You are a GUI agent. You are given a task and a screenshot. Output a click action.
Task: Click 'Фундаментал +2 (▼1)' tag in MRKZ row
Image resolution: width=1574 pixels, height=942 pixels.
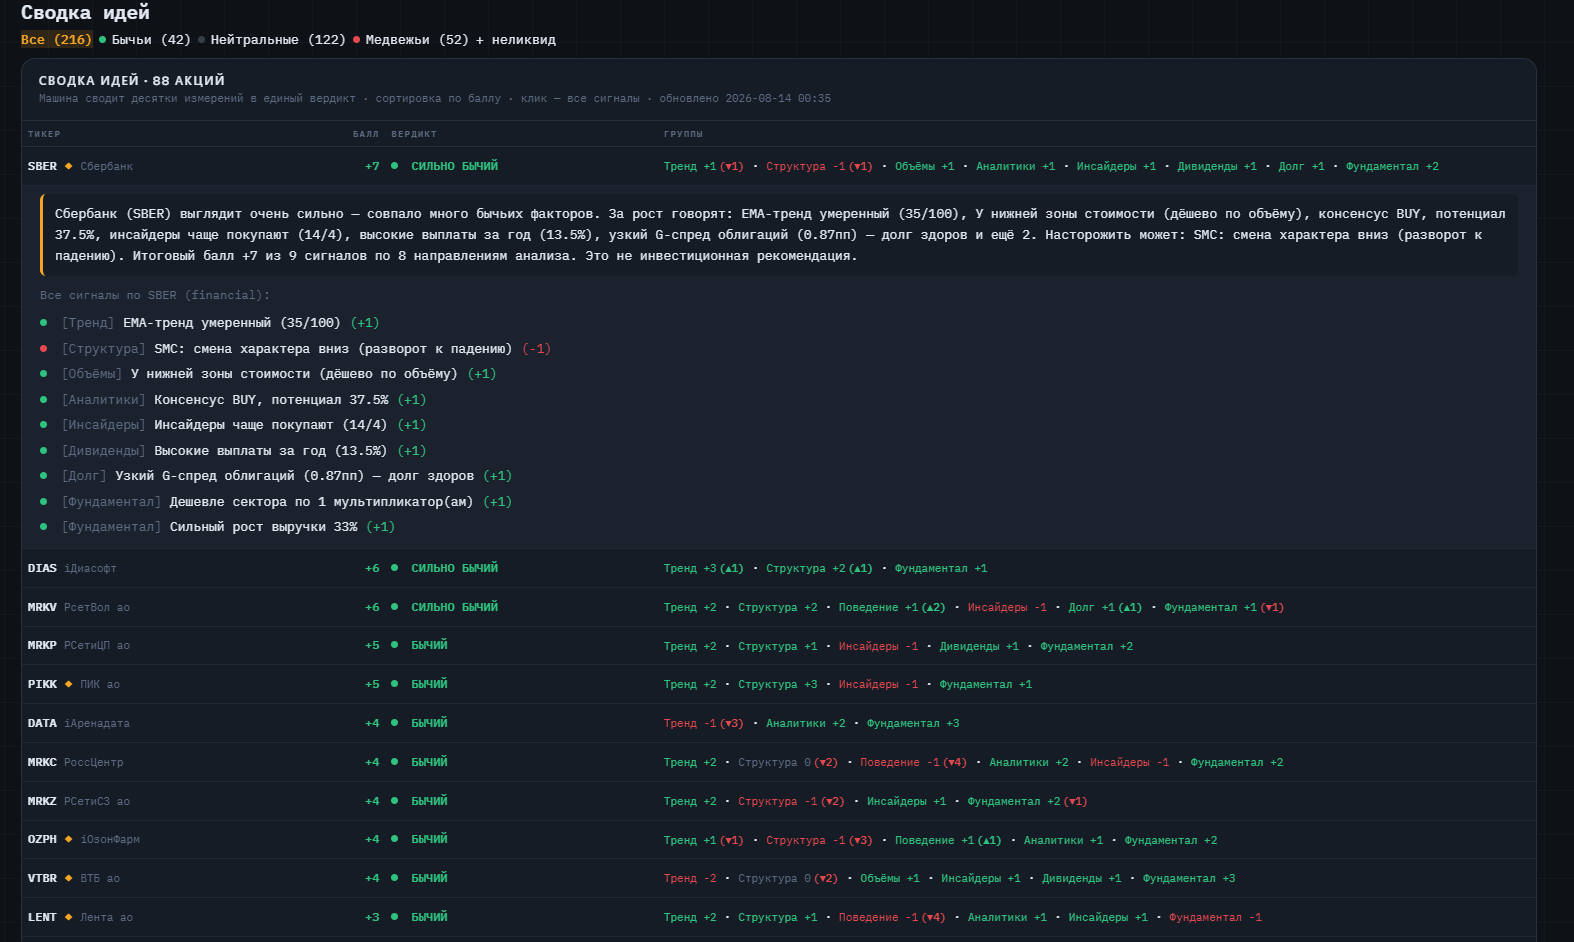(x=1027, y=801)
